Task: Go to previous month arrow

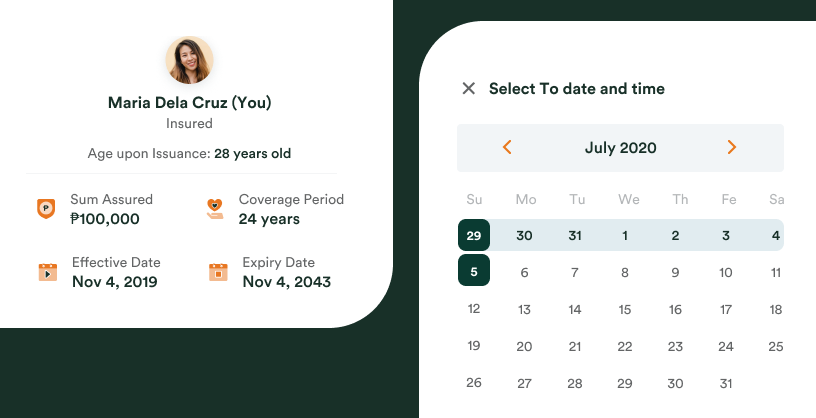Action: [x=507, y=148]
